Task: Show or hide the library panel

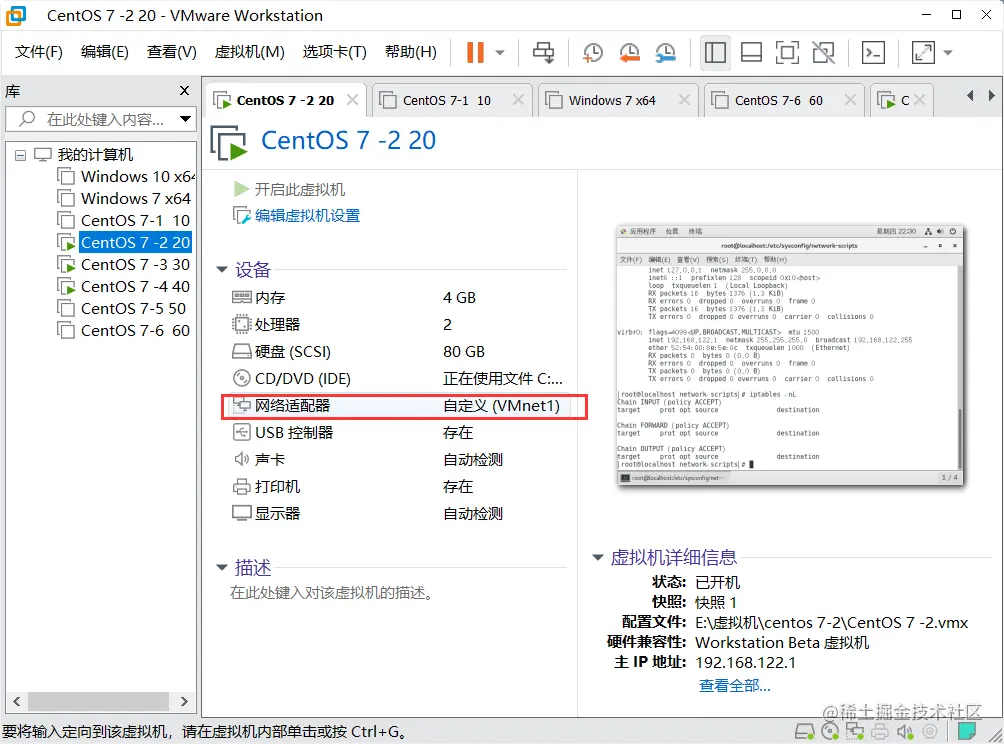Action: [715, 53]
